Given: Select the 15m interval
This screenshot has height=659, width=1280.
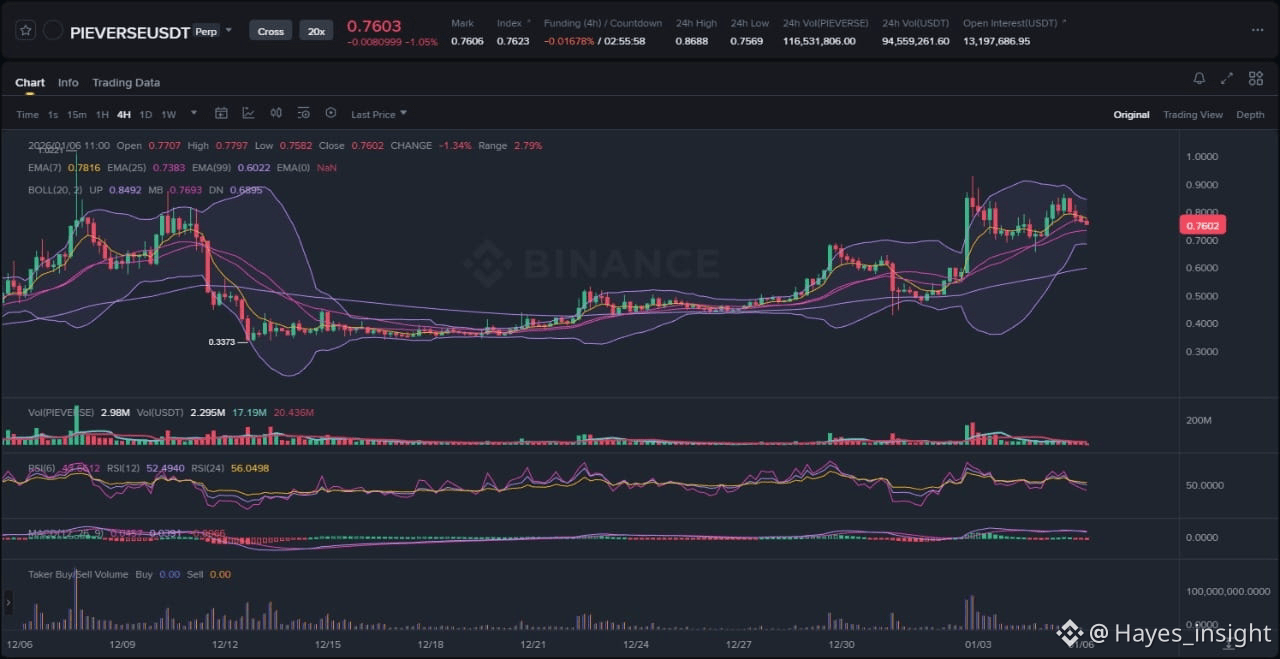Looking at the screenshot, I should (77, 114).
